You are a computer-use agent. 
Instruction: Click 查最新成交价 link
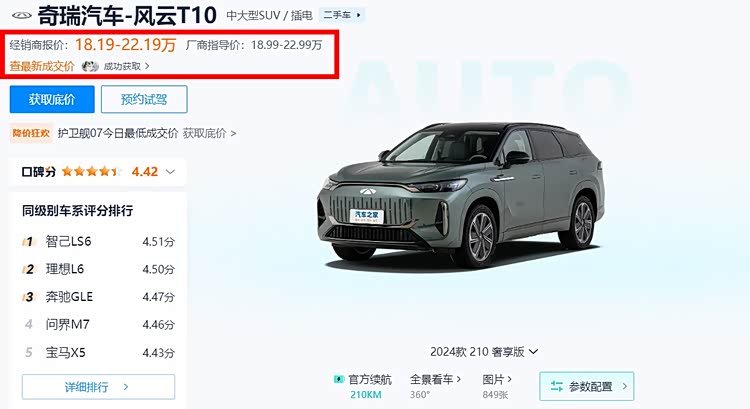(42, 66)
